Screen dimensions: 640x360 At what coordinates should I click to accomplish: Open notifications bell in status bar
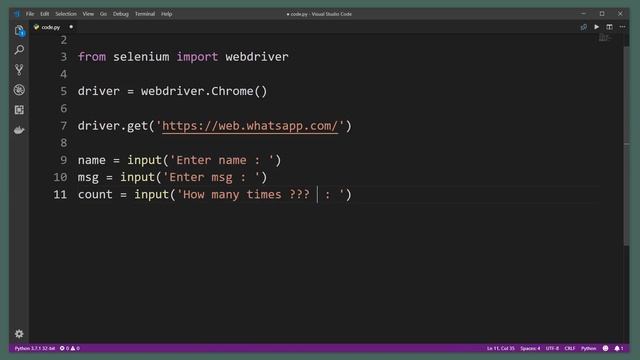click(619, 349)
